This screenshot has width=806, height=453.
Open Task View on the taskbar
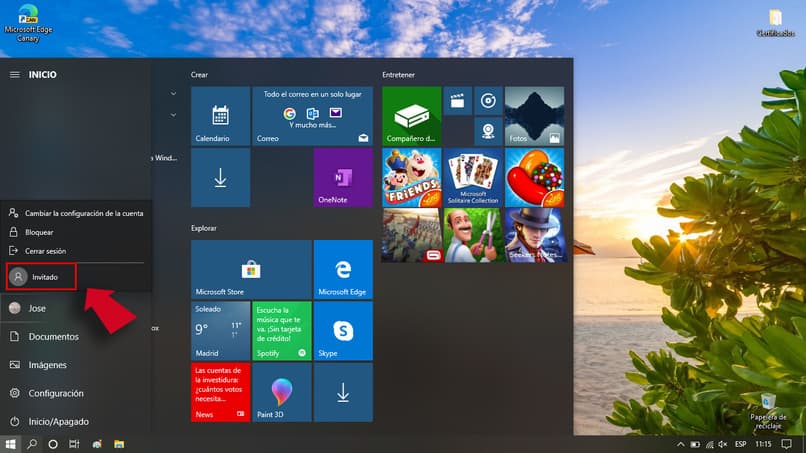[75, 444]
